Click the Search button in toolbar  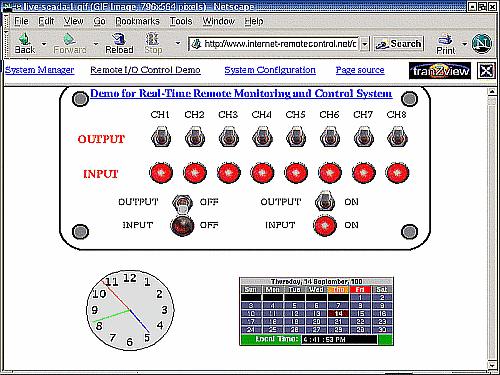click(x=398, y=44)
